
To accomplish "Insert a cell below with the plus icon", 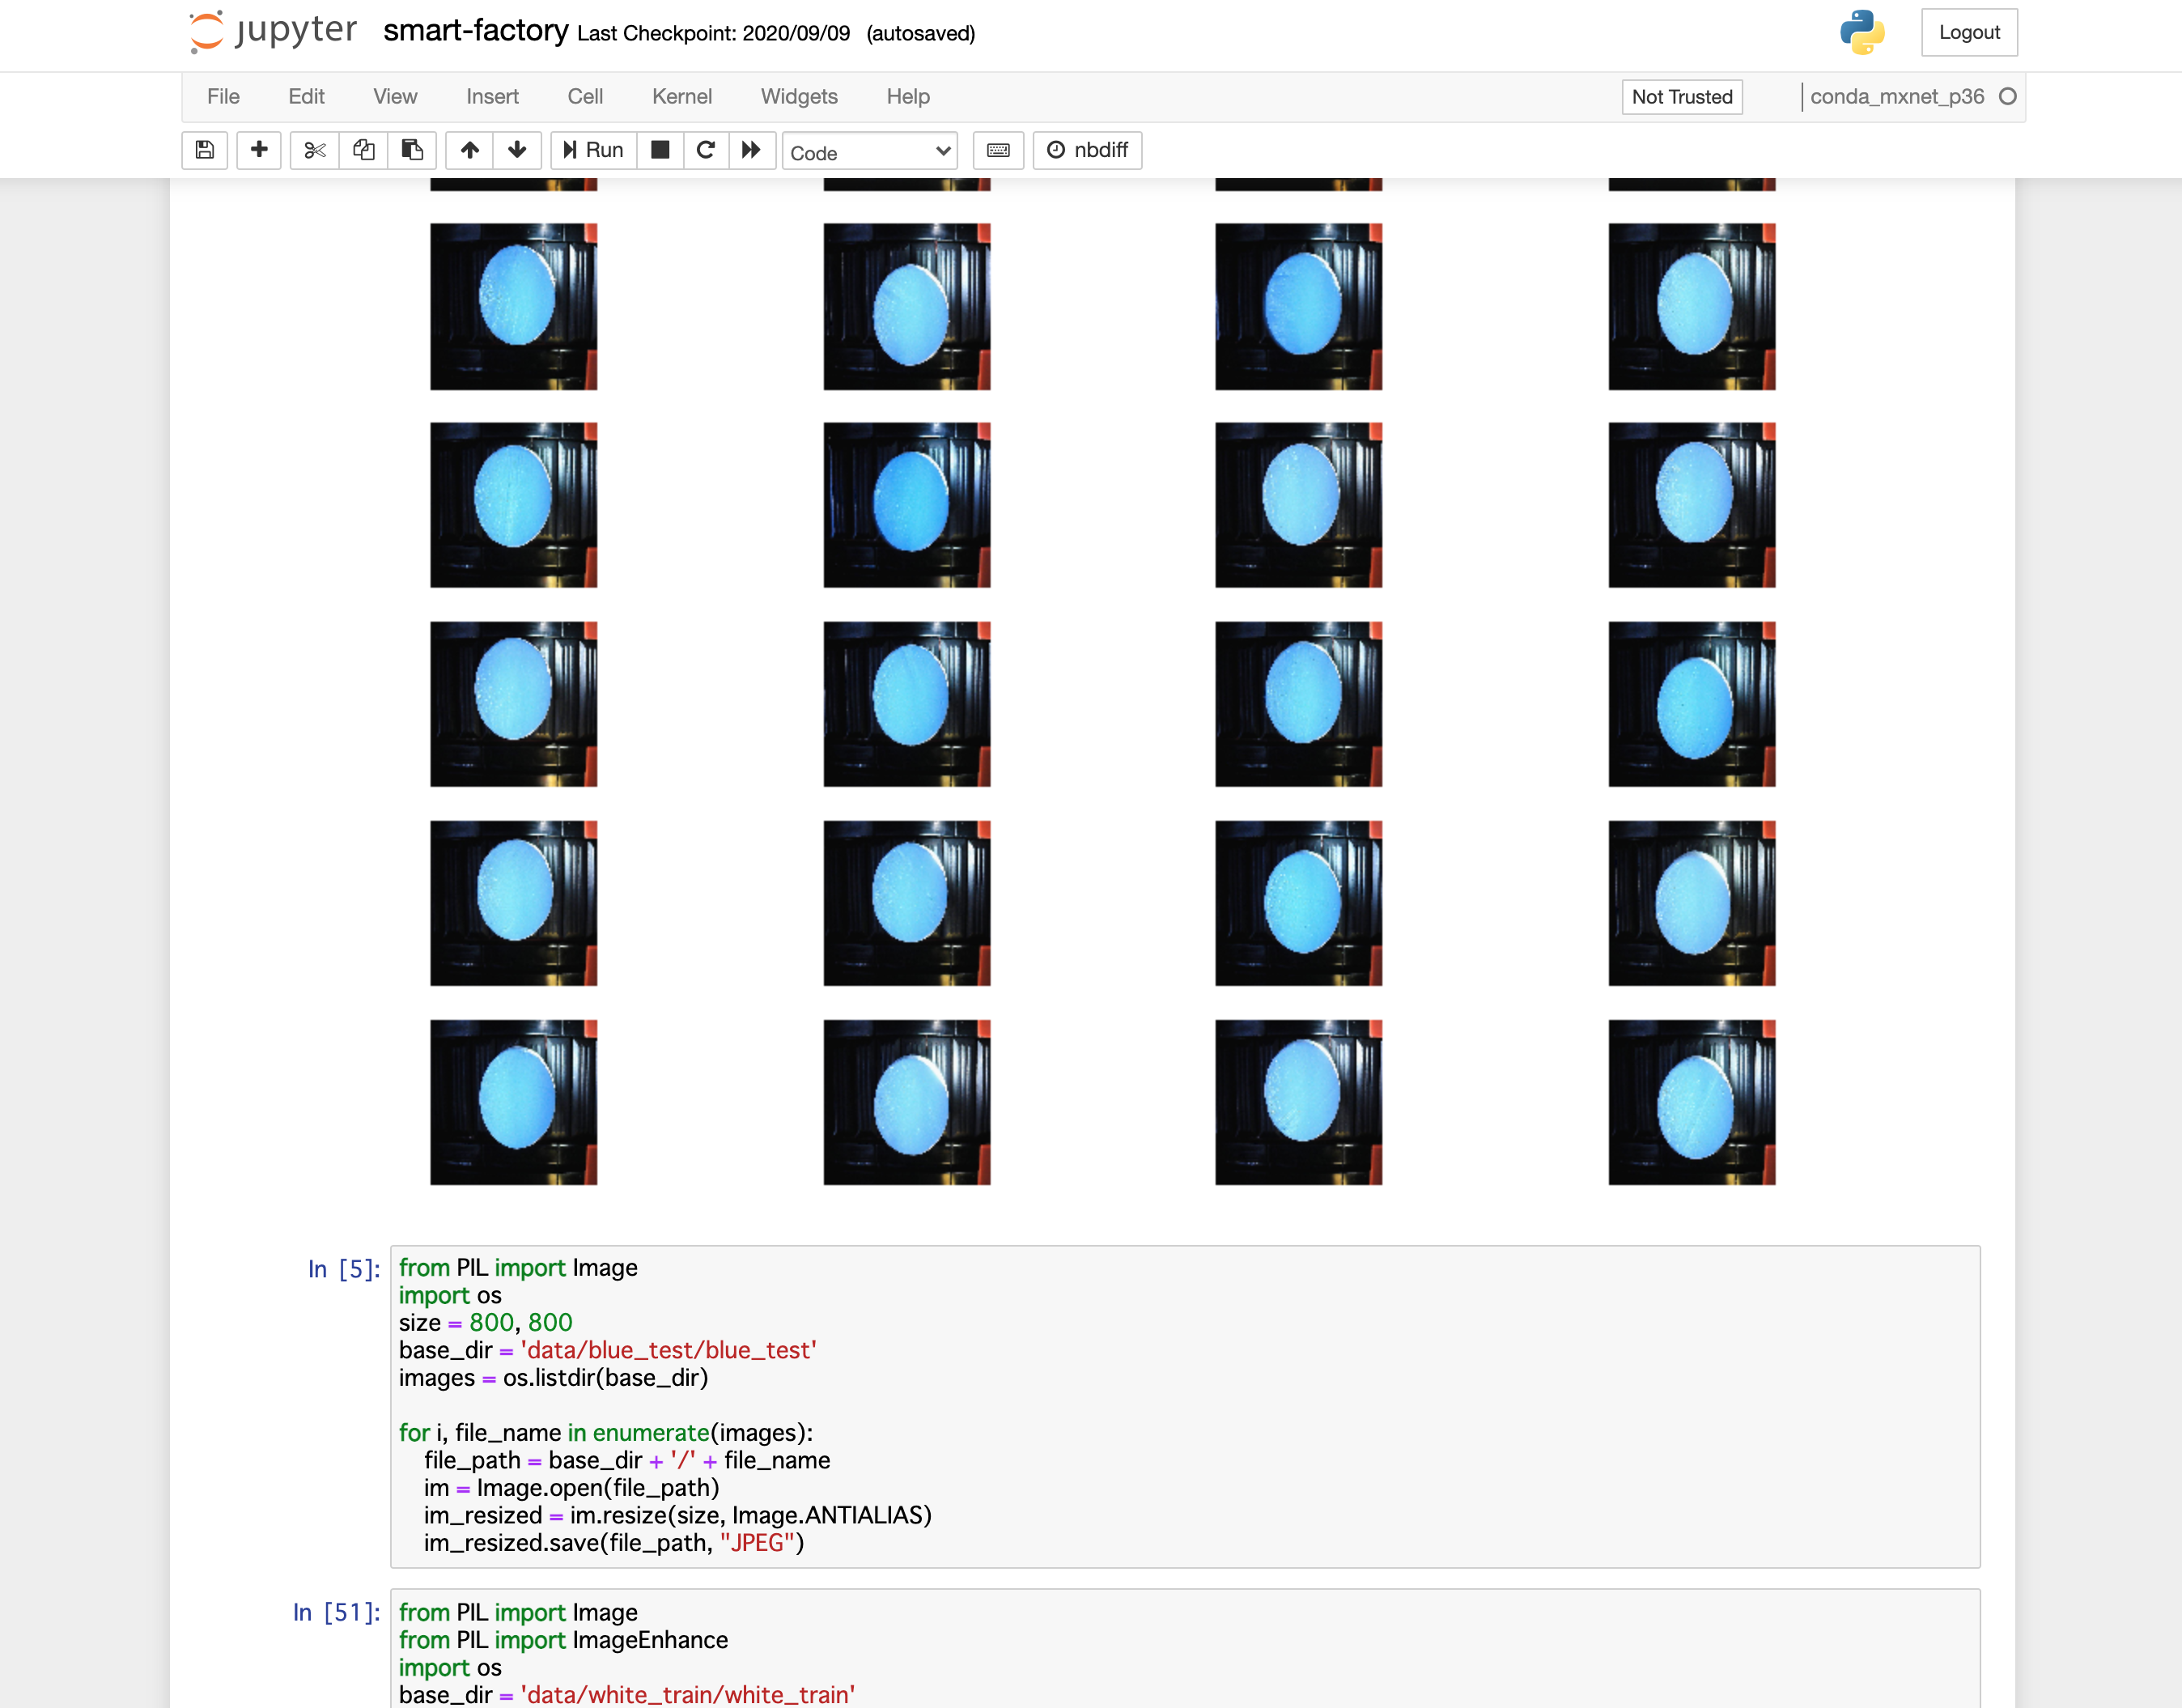I will point(259,150).
